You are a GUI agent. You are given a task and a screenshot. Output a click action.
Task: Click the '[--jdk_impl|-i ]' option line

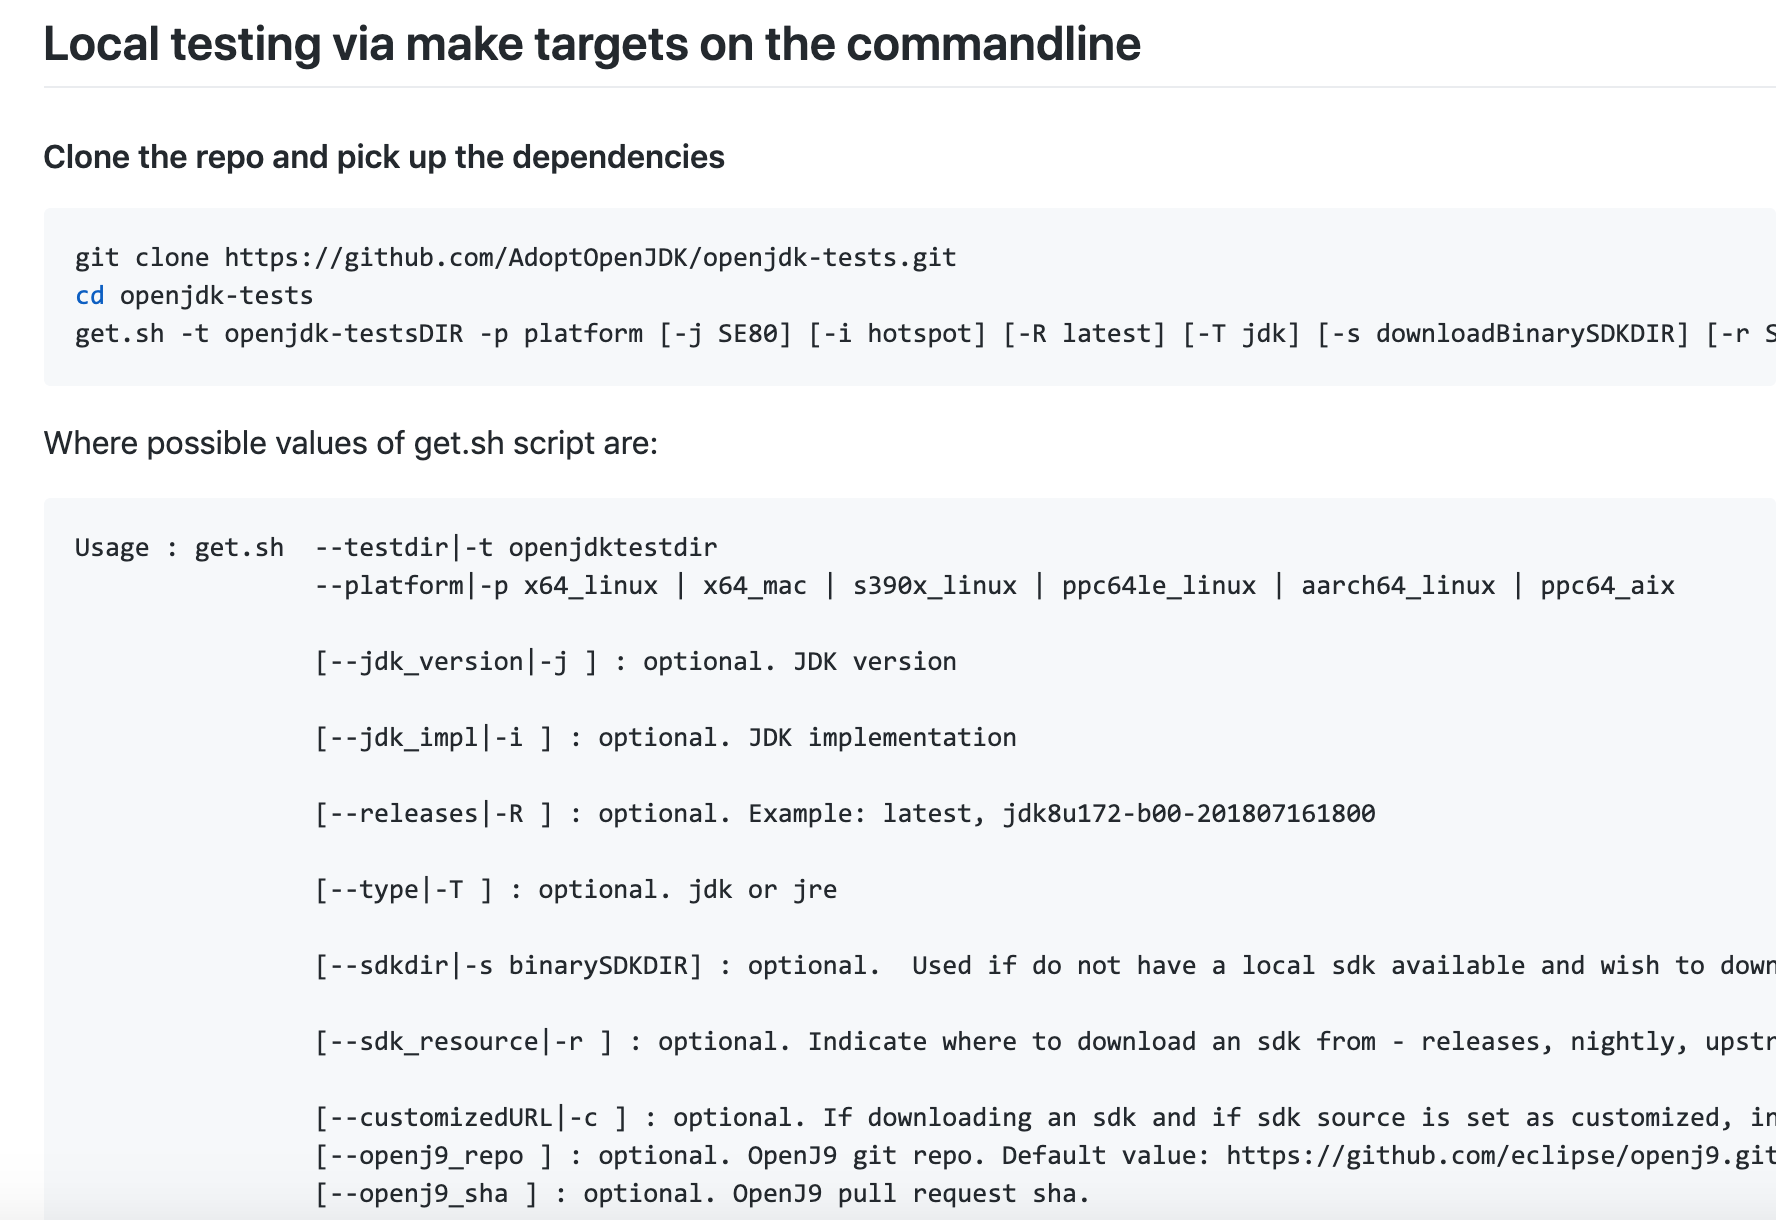[666, 738]
